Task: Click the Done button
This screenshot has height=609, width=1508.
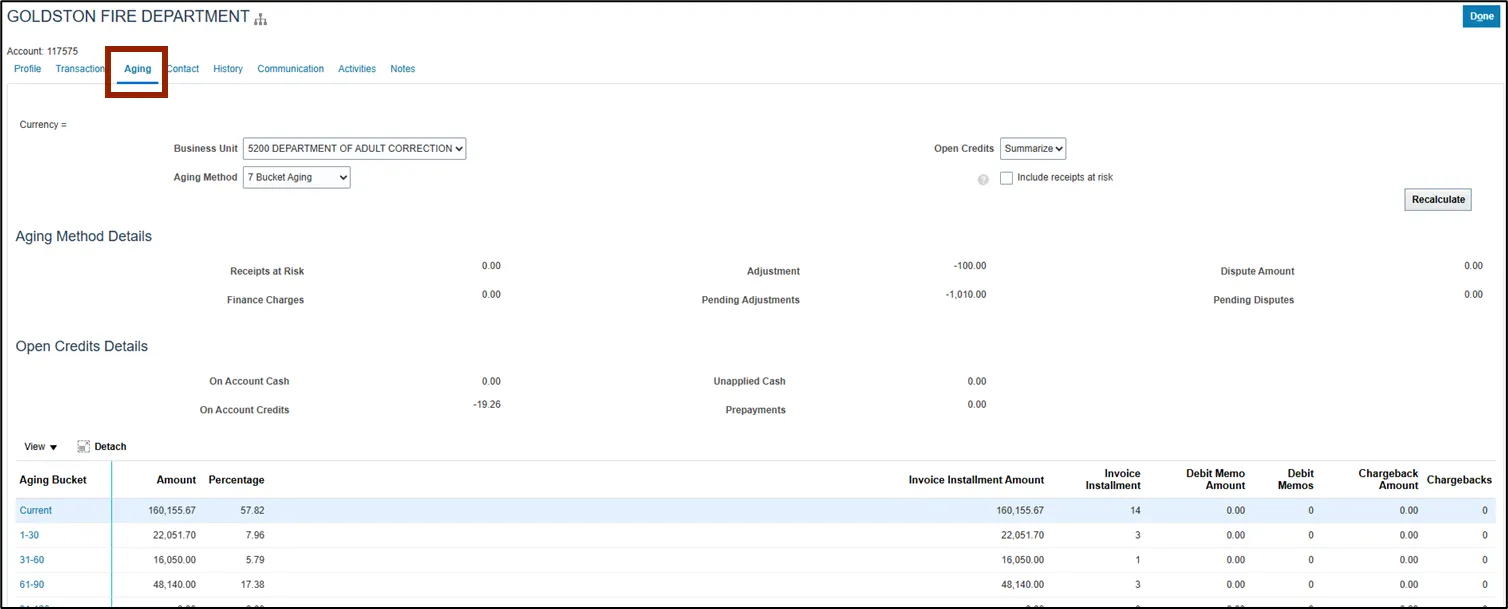Action: coord(1481,16)
